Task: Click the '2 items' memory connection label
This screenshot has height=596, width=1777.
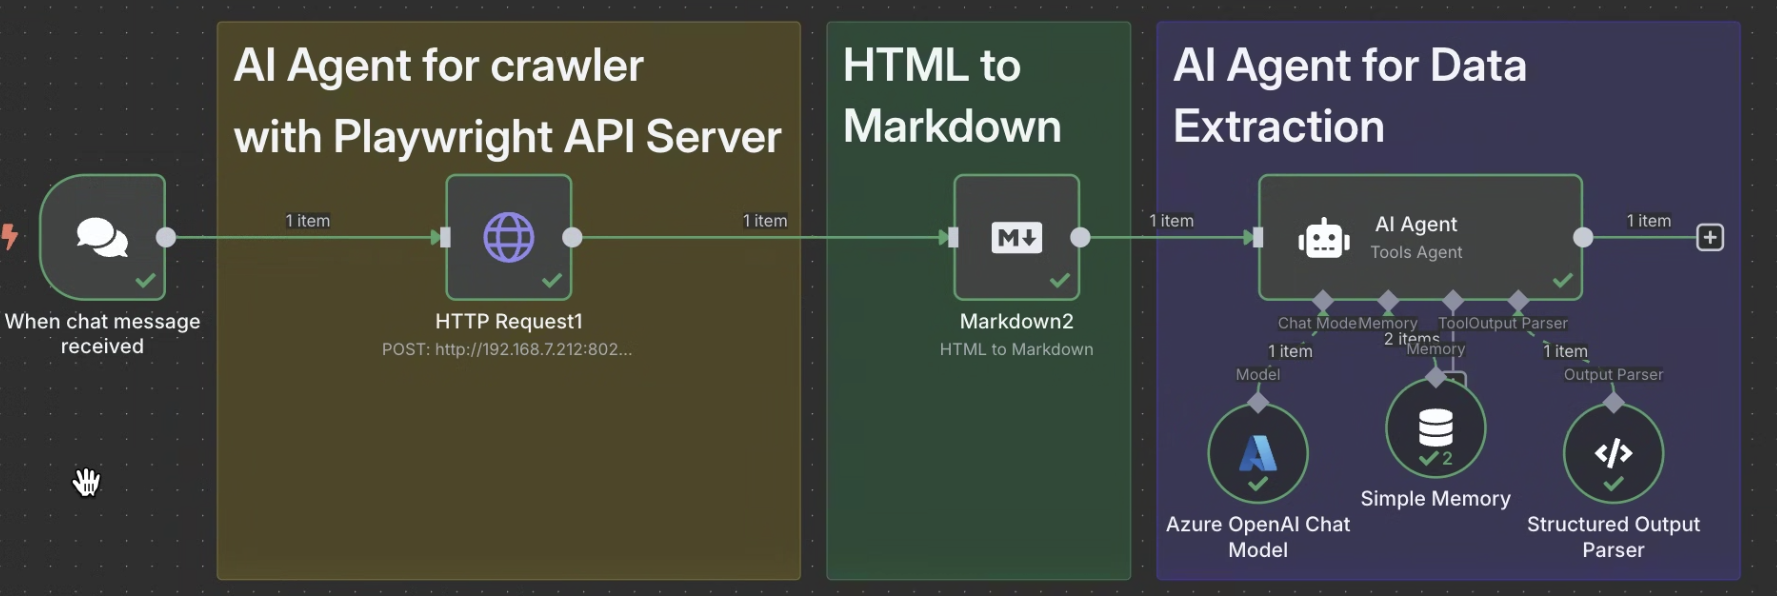Action: point(1411,339)
